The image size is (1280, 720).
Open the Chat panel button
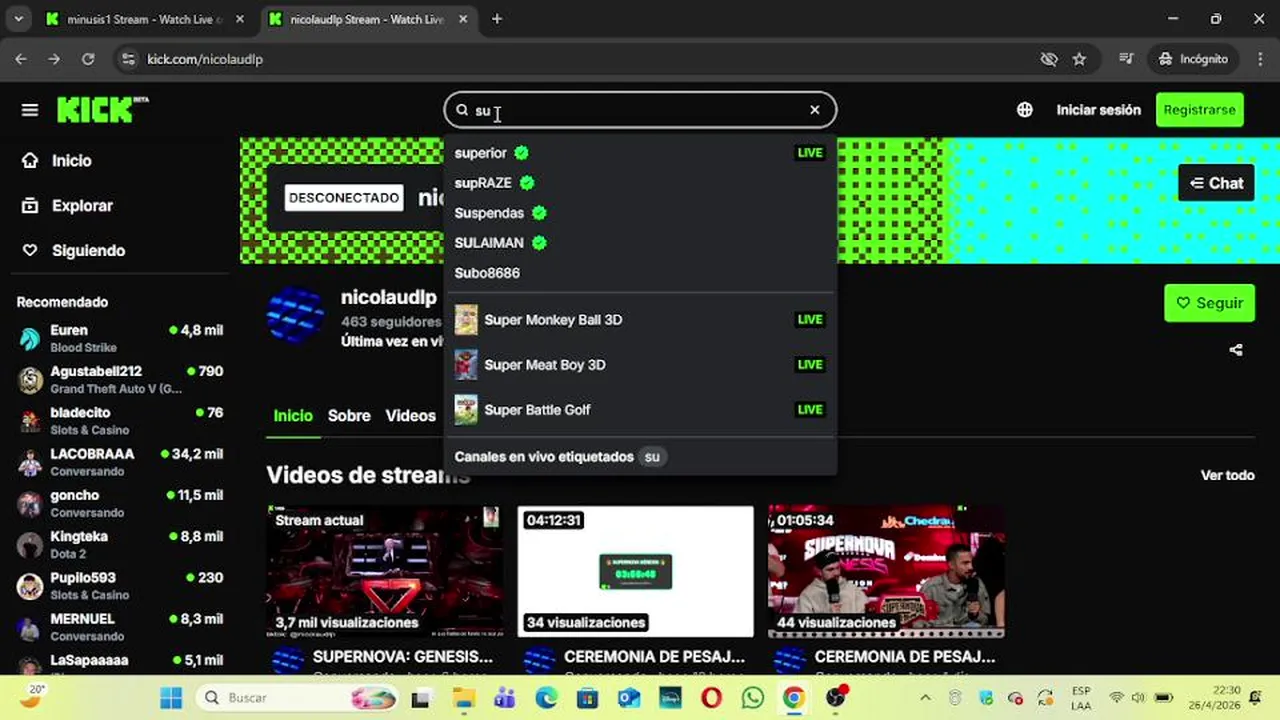pos(1216,183)
